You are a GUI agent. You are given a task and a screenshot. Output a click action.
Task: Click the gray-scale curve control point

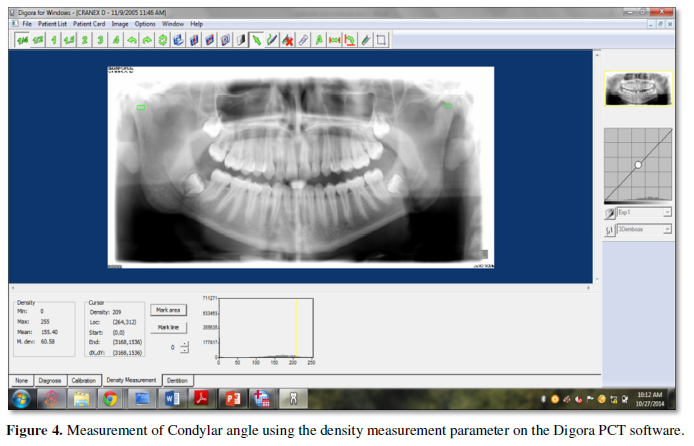[x=638, y=164]
